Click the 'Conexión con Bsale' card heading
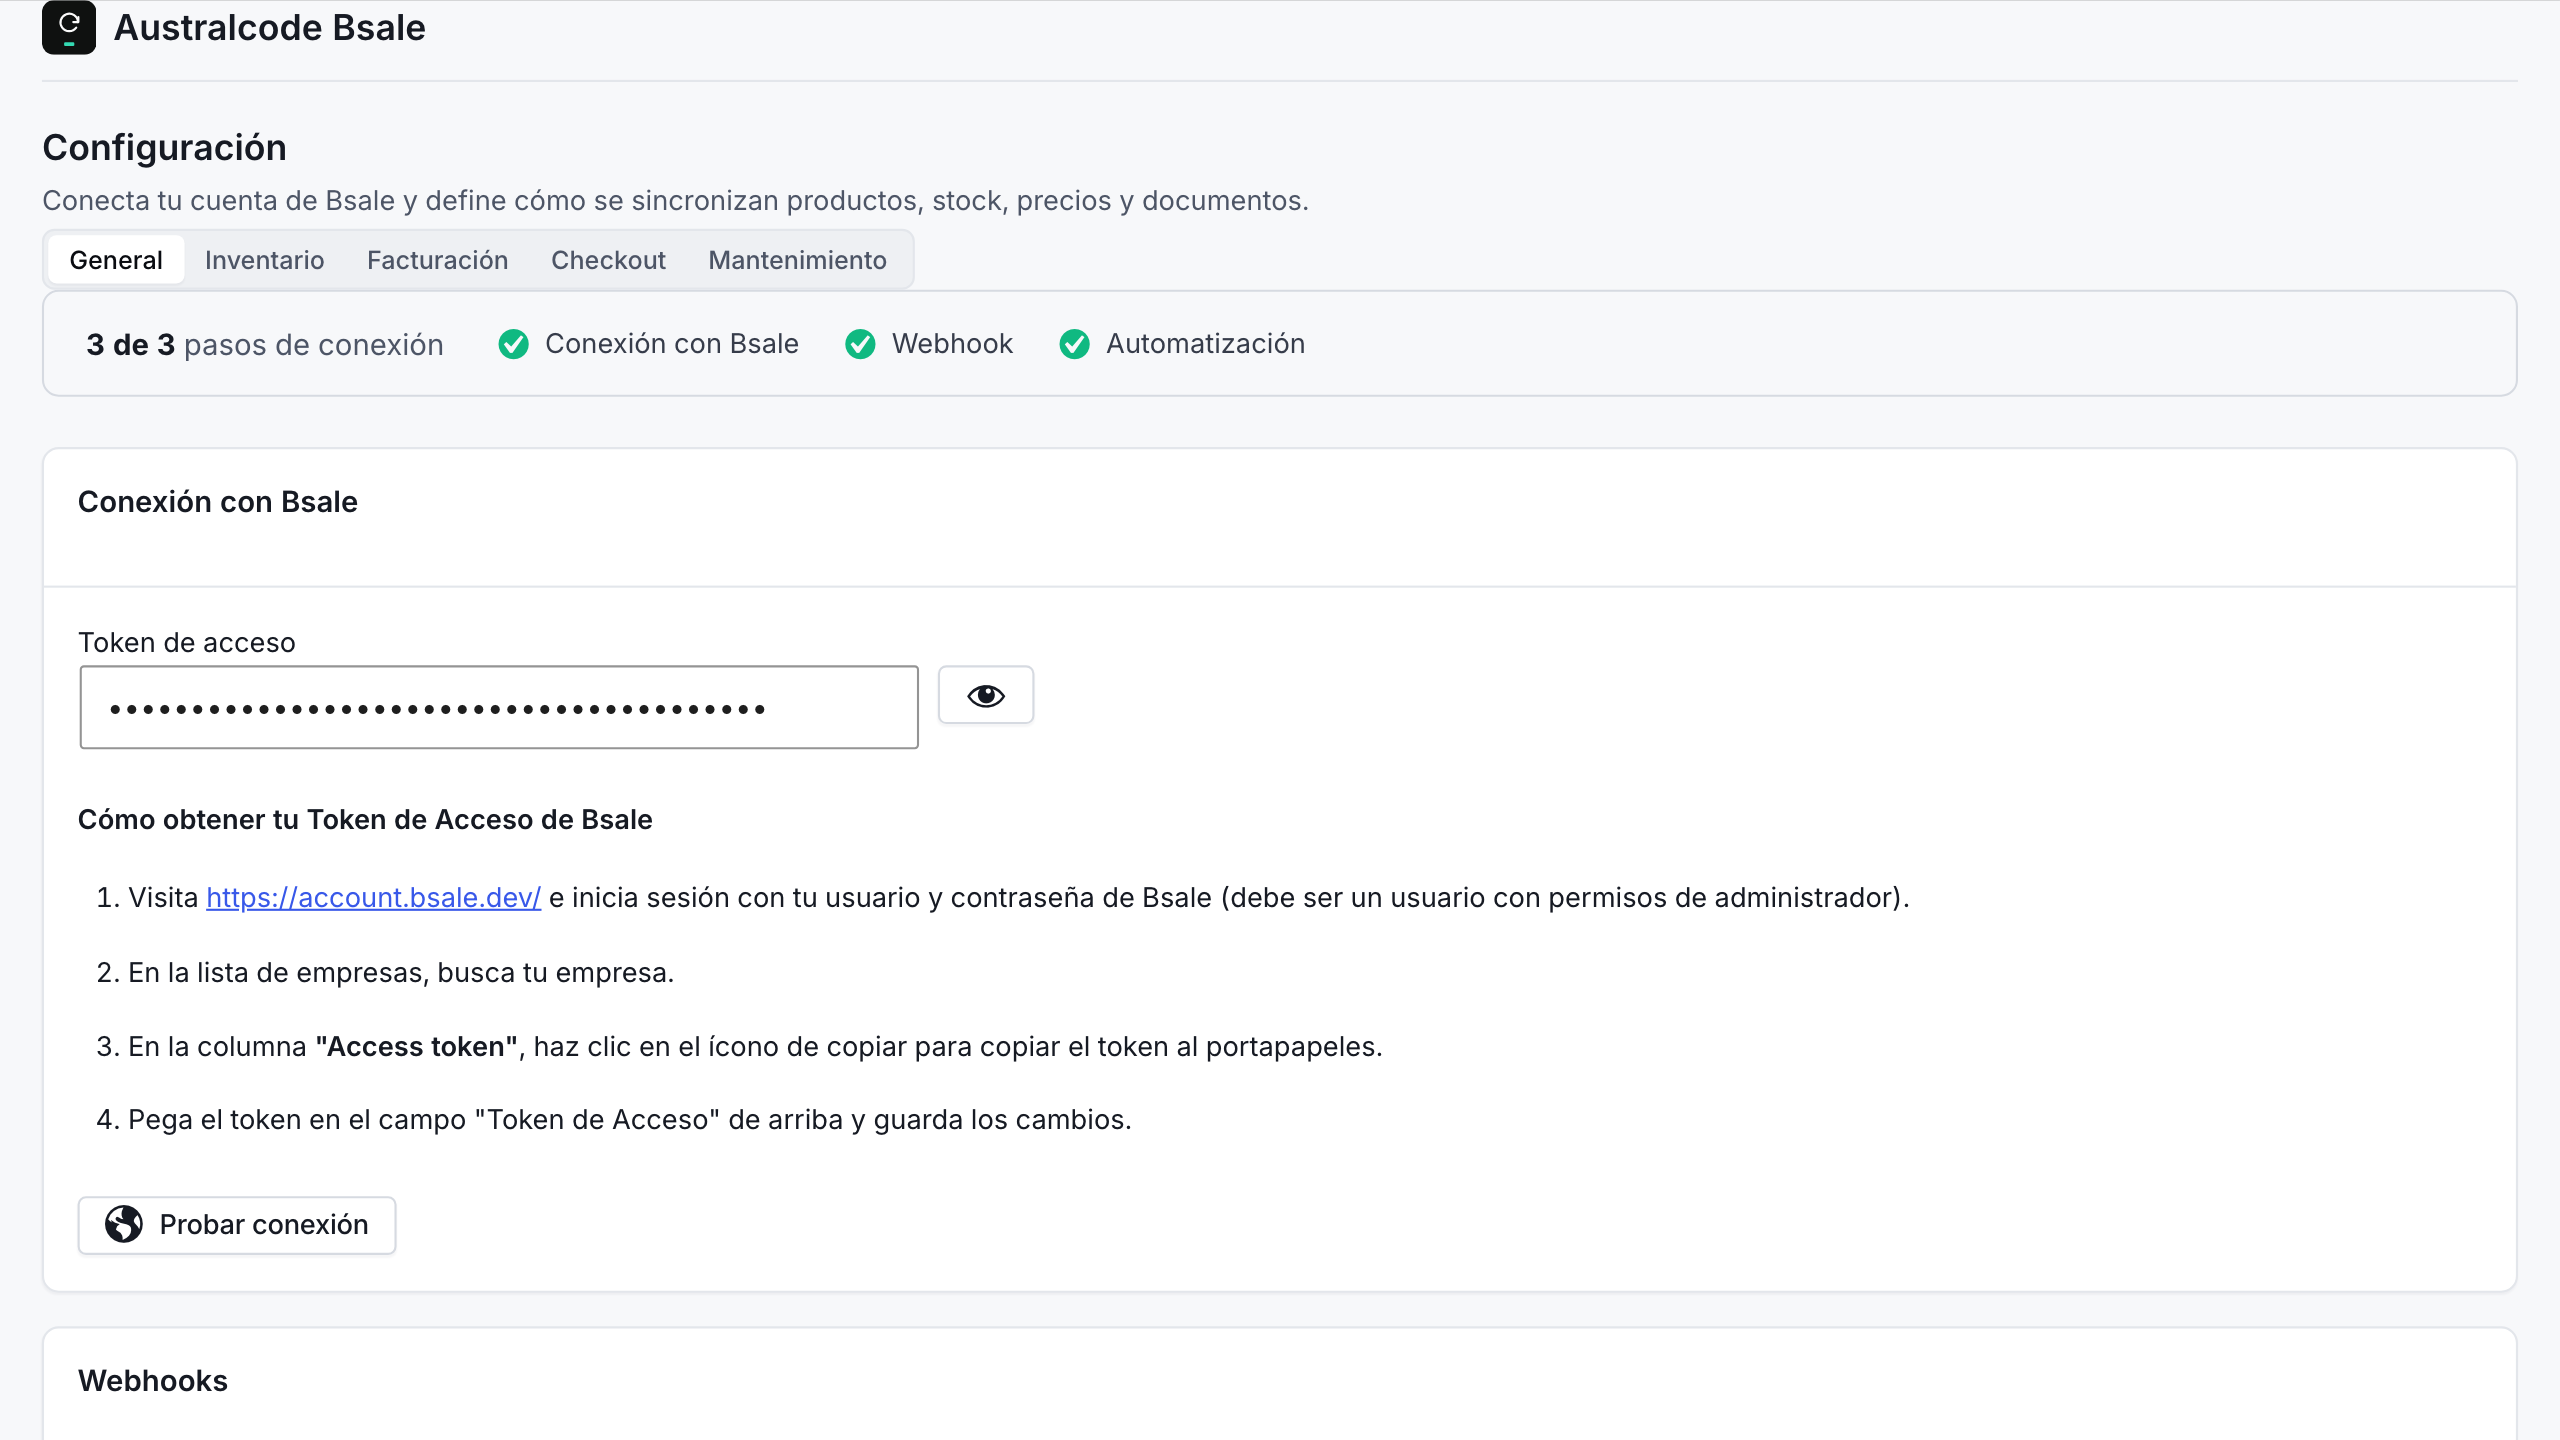The image size is (2560, 1440). pyautogui.click(x=218, y=502)
